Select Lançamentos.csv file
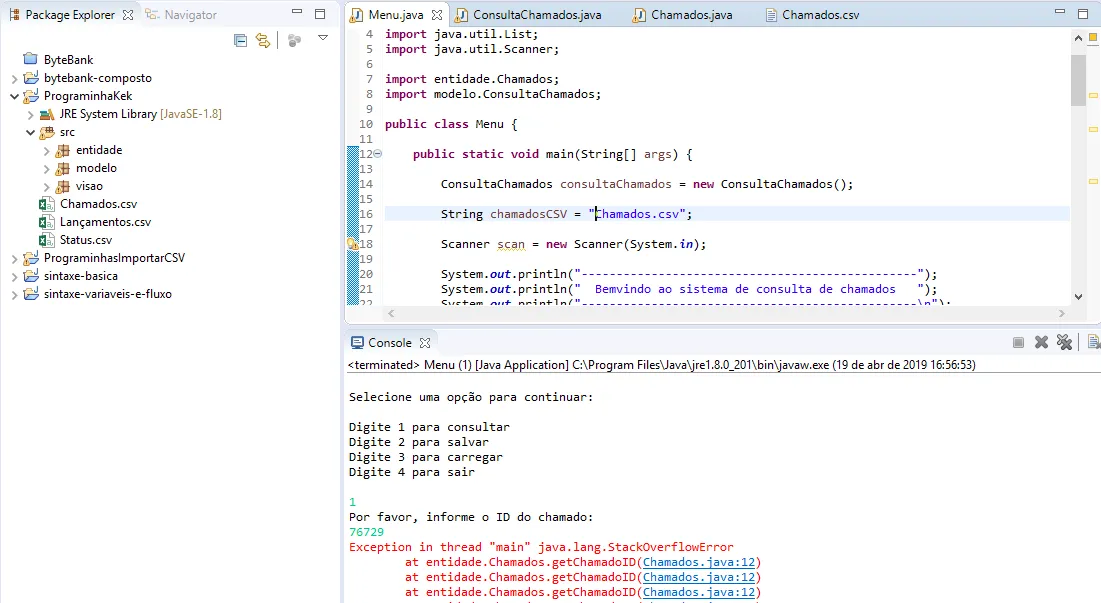Image resolution: width=1101 pixels, height=603 pixels. [105, 222]
